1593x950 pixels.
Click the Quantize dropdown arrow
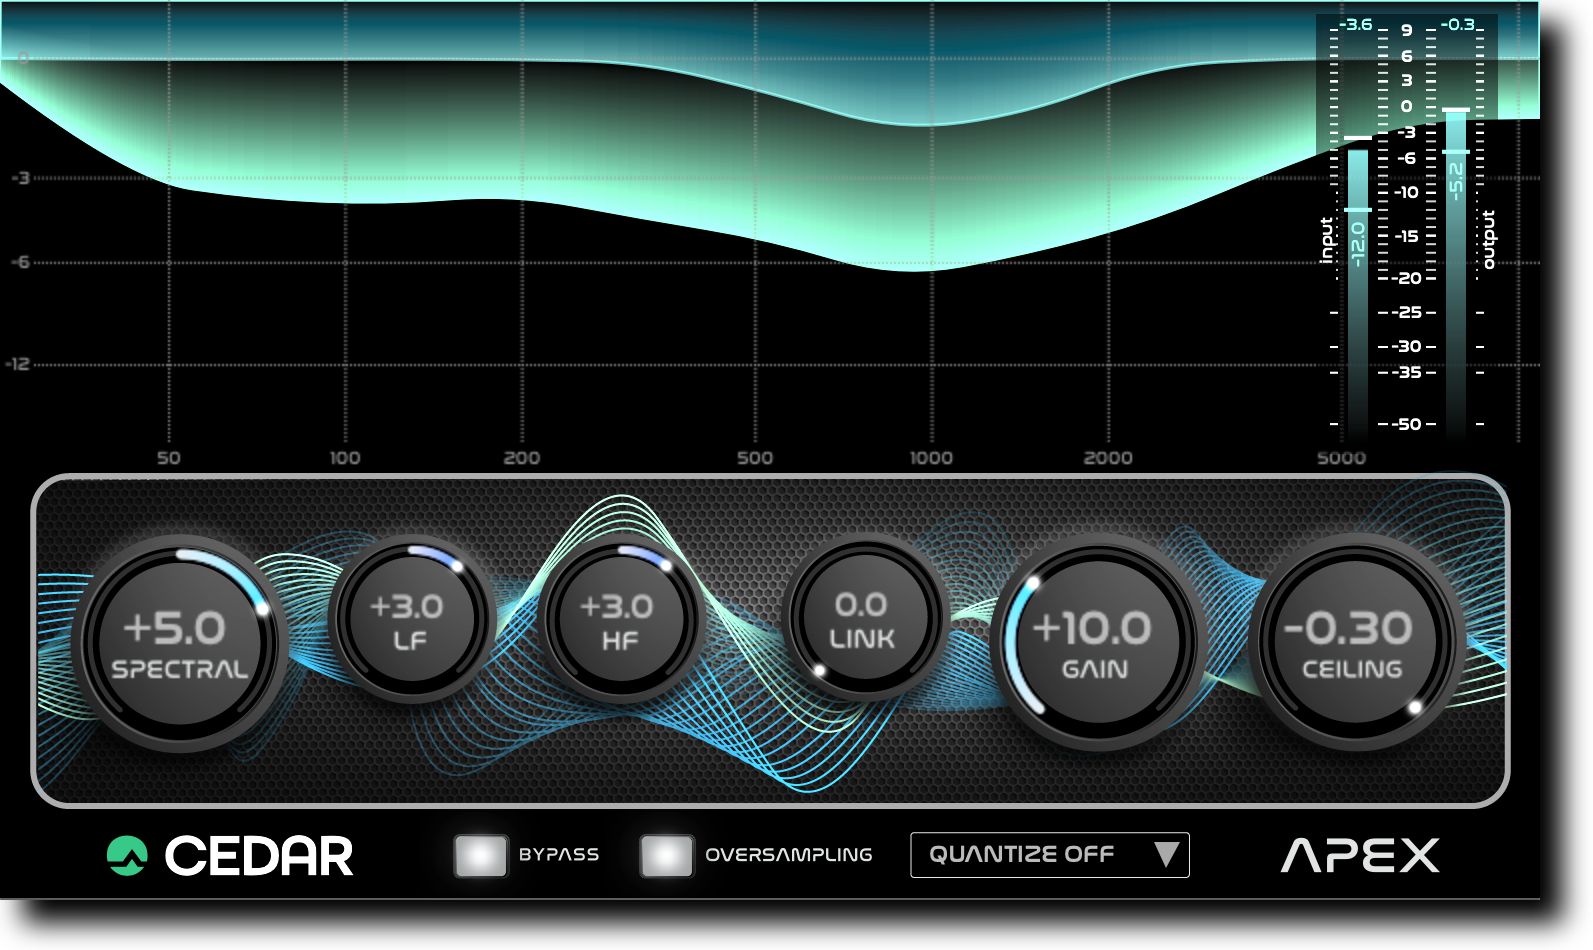(1166, 855)
